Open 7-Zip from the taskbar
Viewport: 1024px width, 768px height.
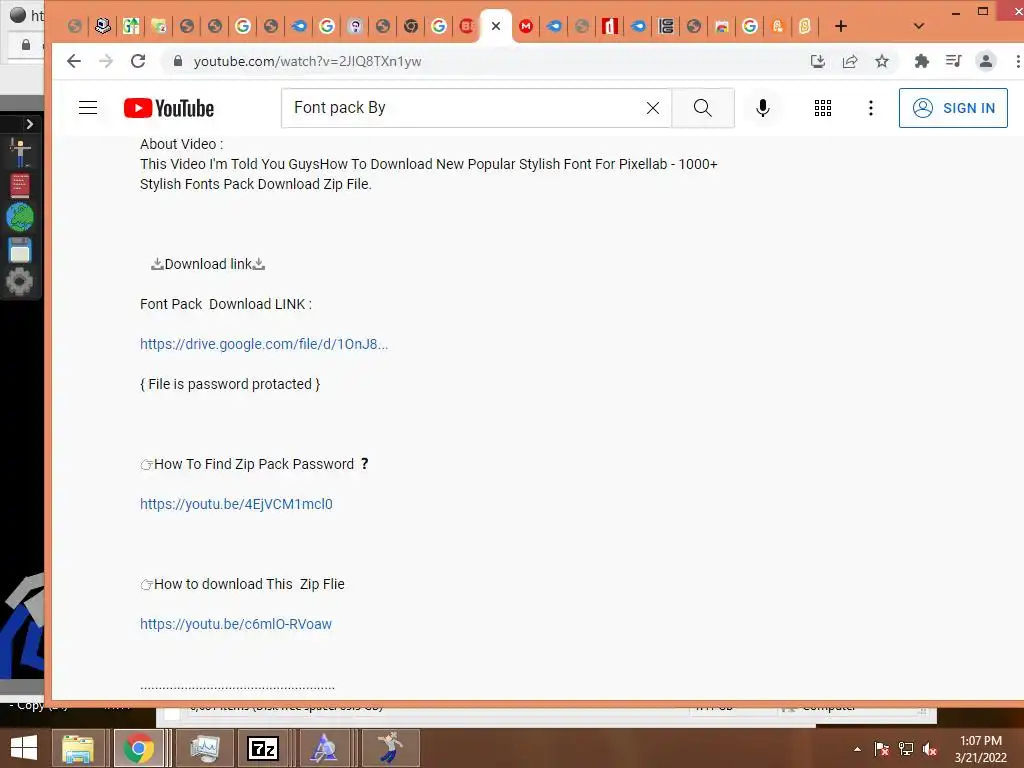tap(263, 748)
